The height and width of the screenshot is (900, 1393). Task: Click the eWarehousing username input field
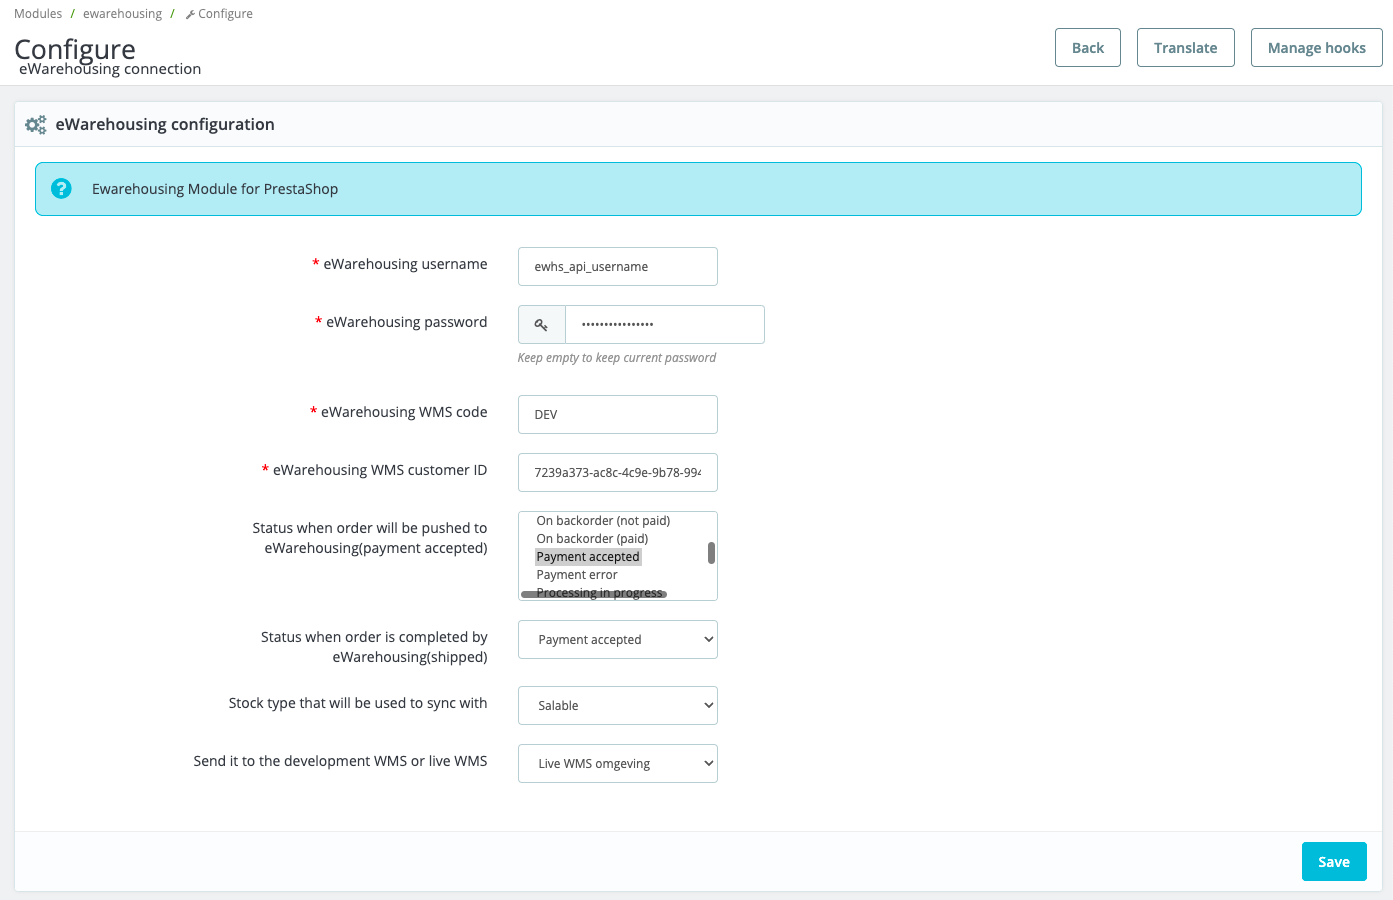click(617, 266)
